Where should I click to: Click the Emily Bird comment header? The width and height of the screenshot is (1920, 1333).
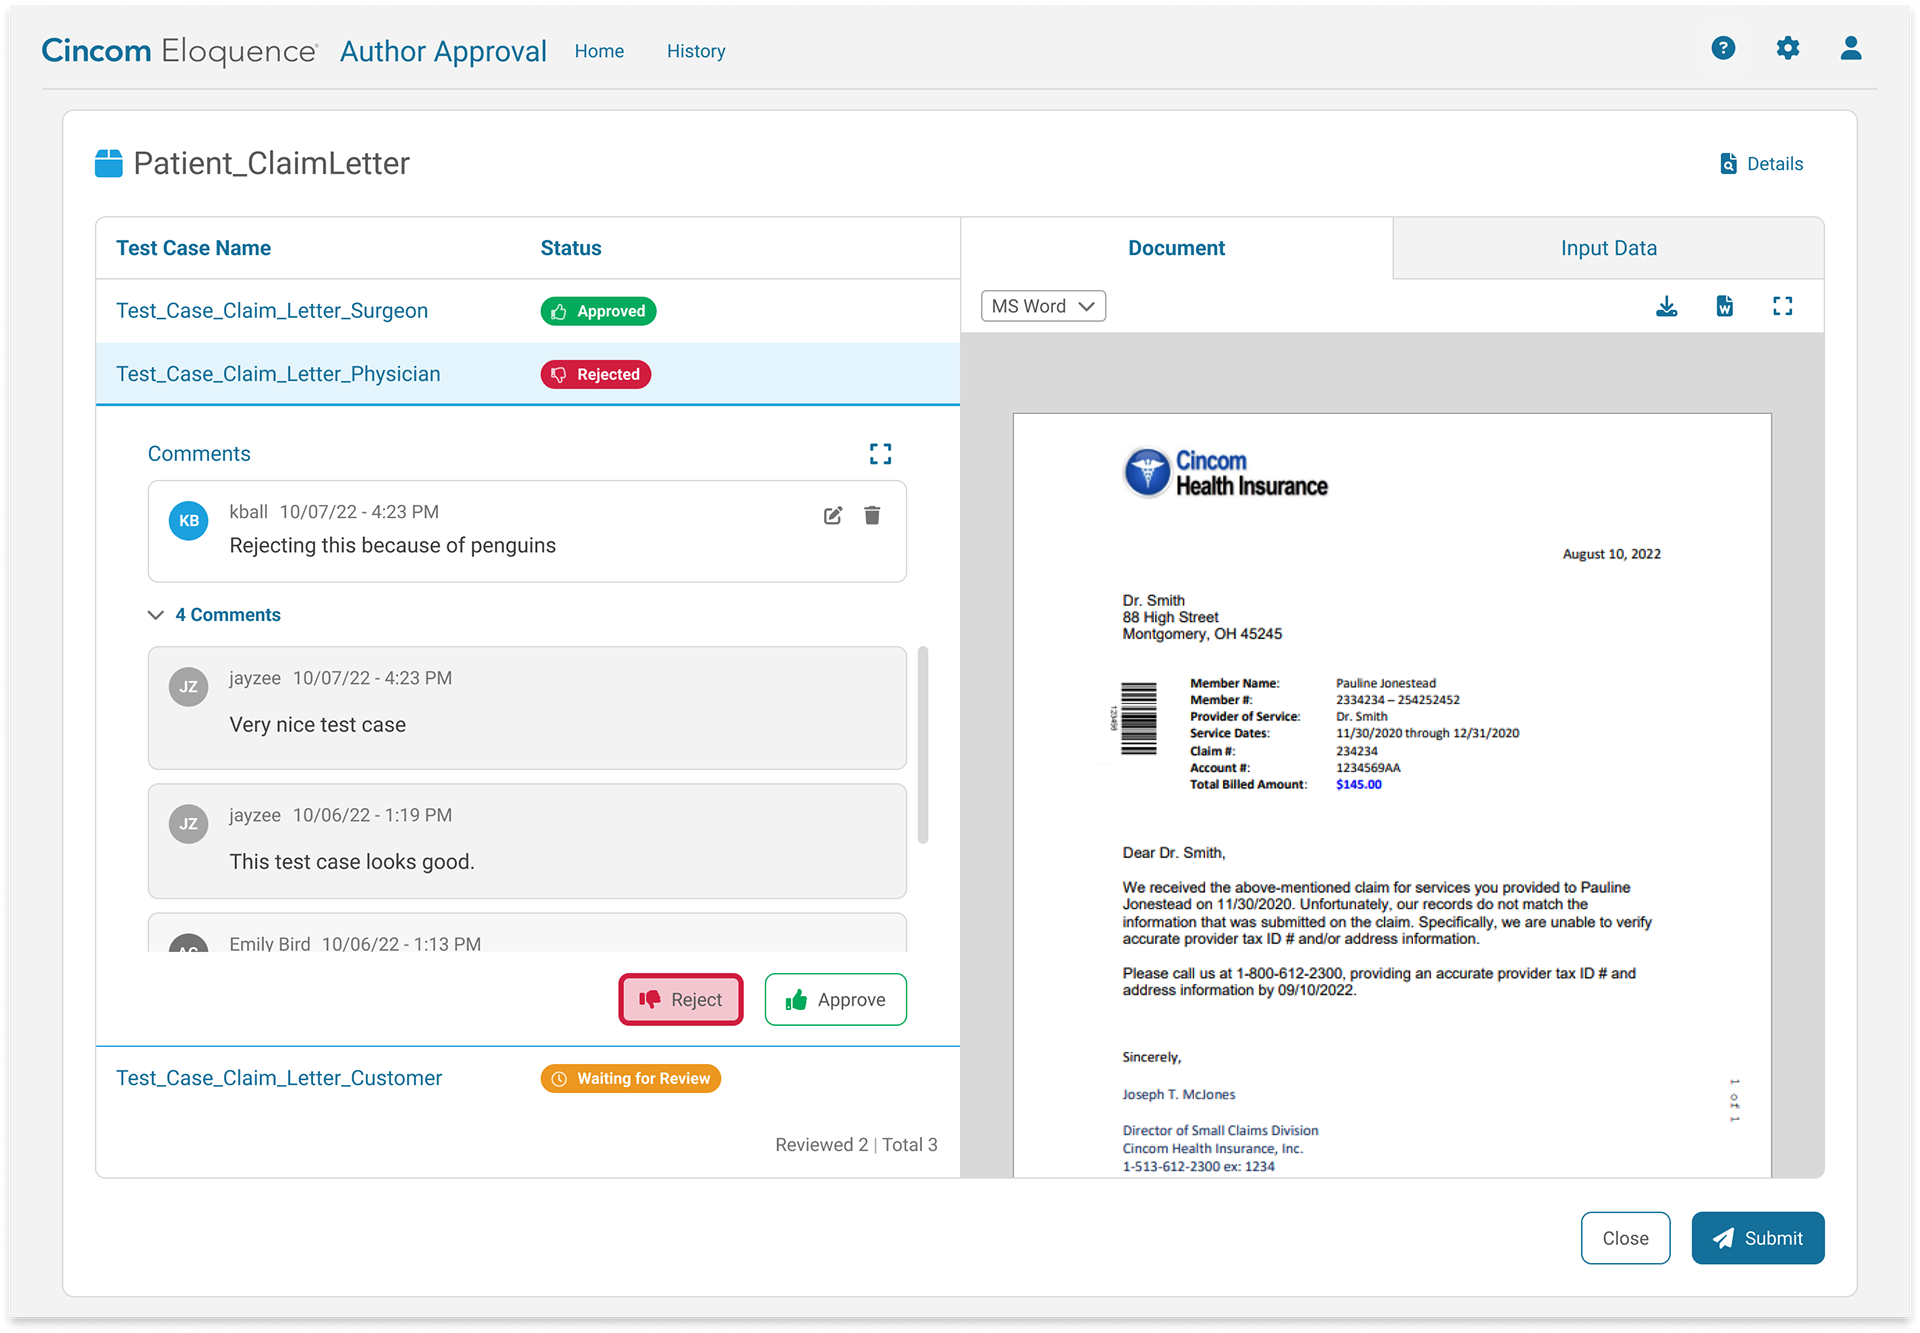pos(354,944)
